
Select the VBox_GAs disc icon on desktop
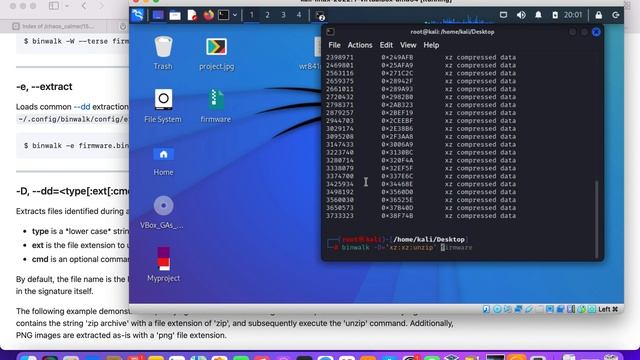click(162, 212)
